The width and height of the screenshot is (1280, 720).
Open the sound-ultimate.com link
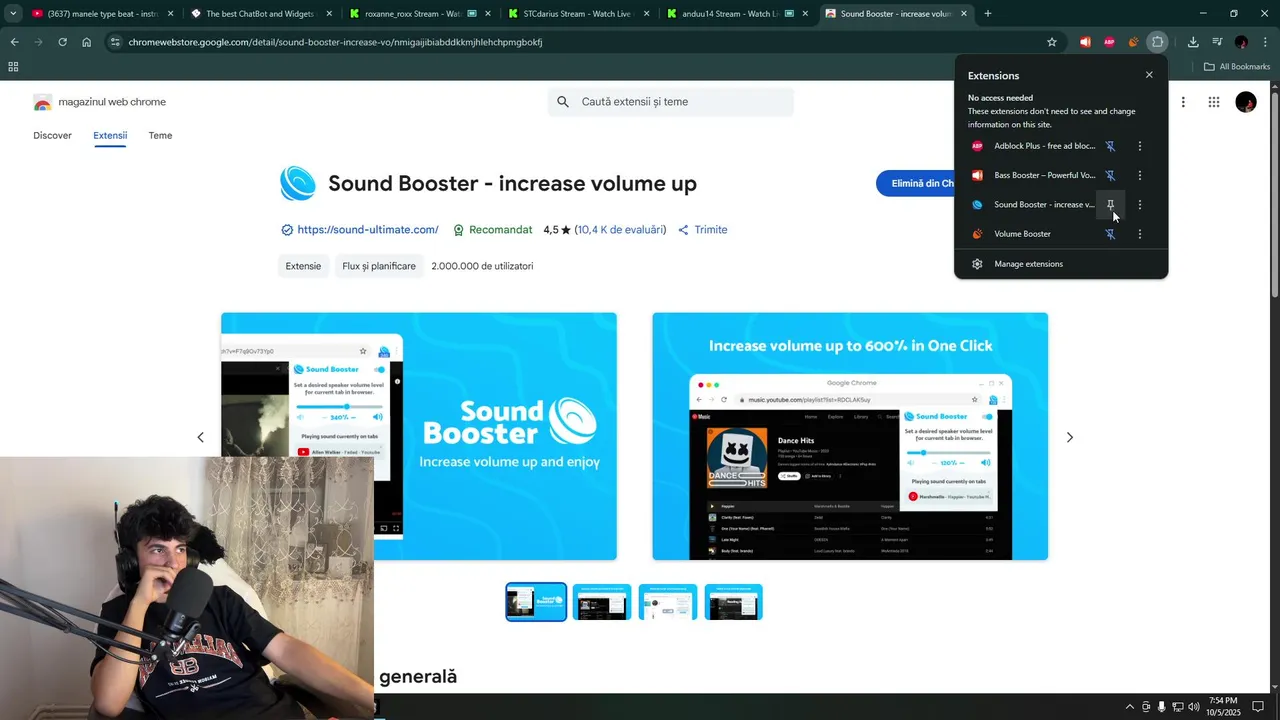pos(368,230)
